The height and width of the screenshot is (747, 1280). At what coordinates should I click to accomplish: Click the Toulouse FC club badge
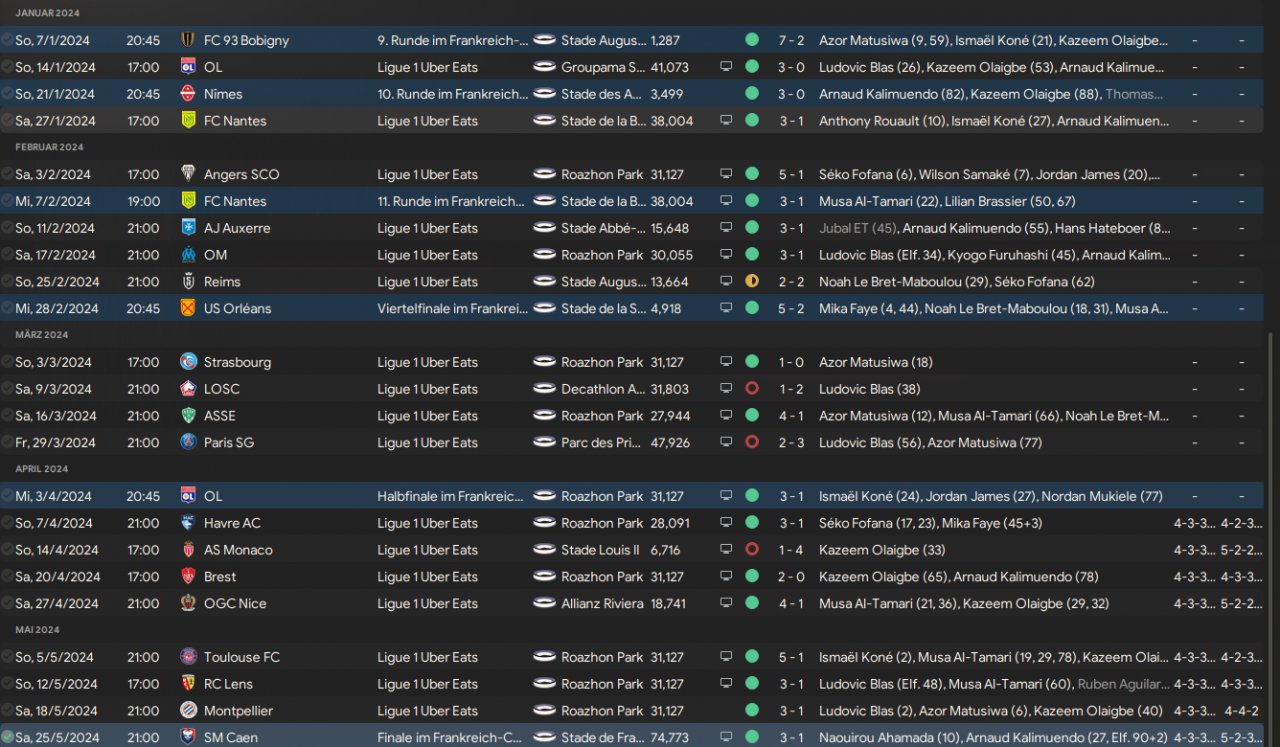[187, 657]
